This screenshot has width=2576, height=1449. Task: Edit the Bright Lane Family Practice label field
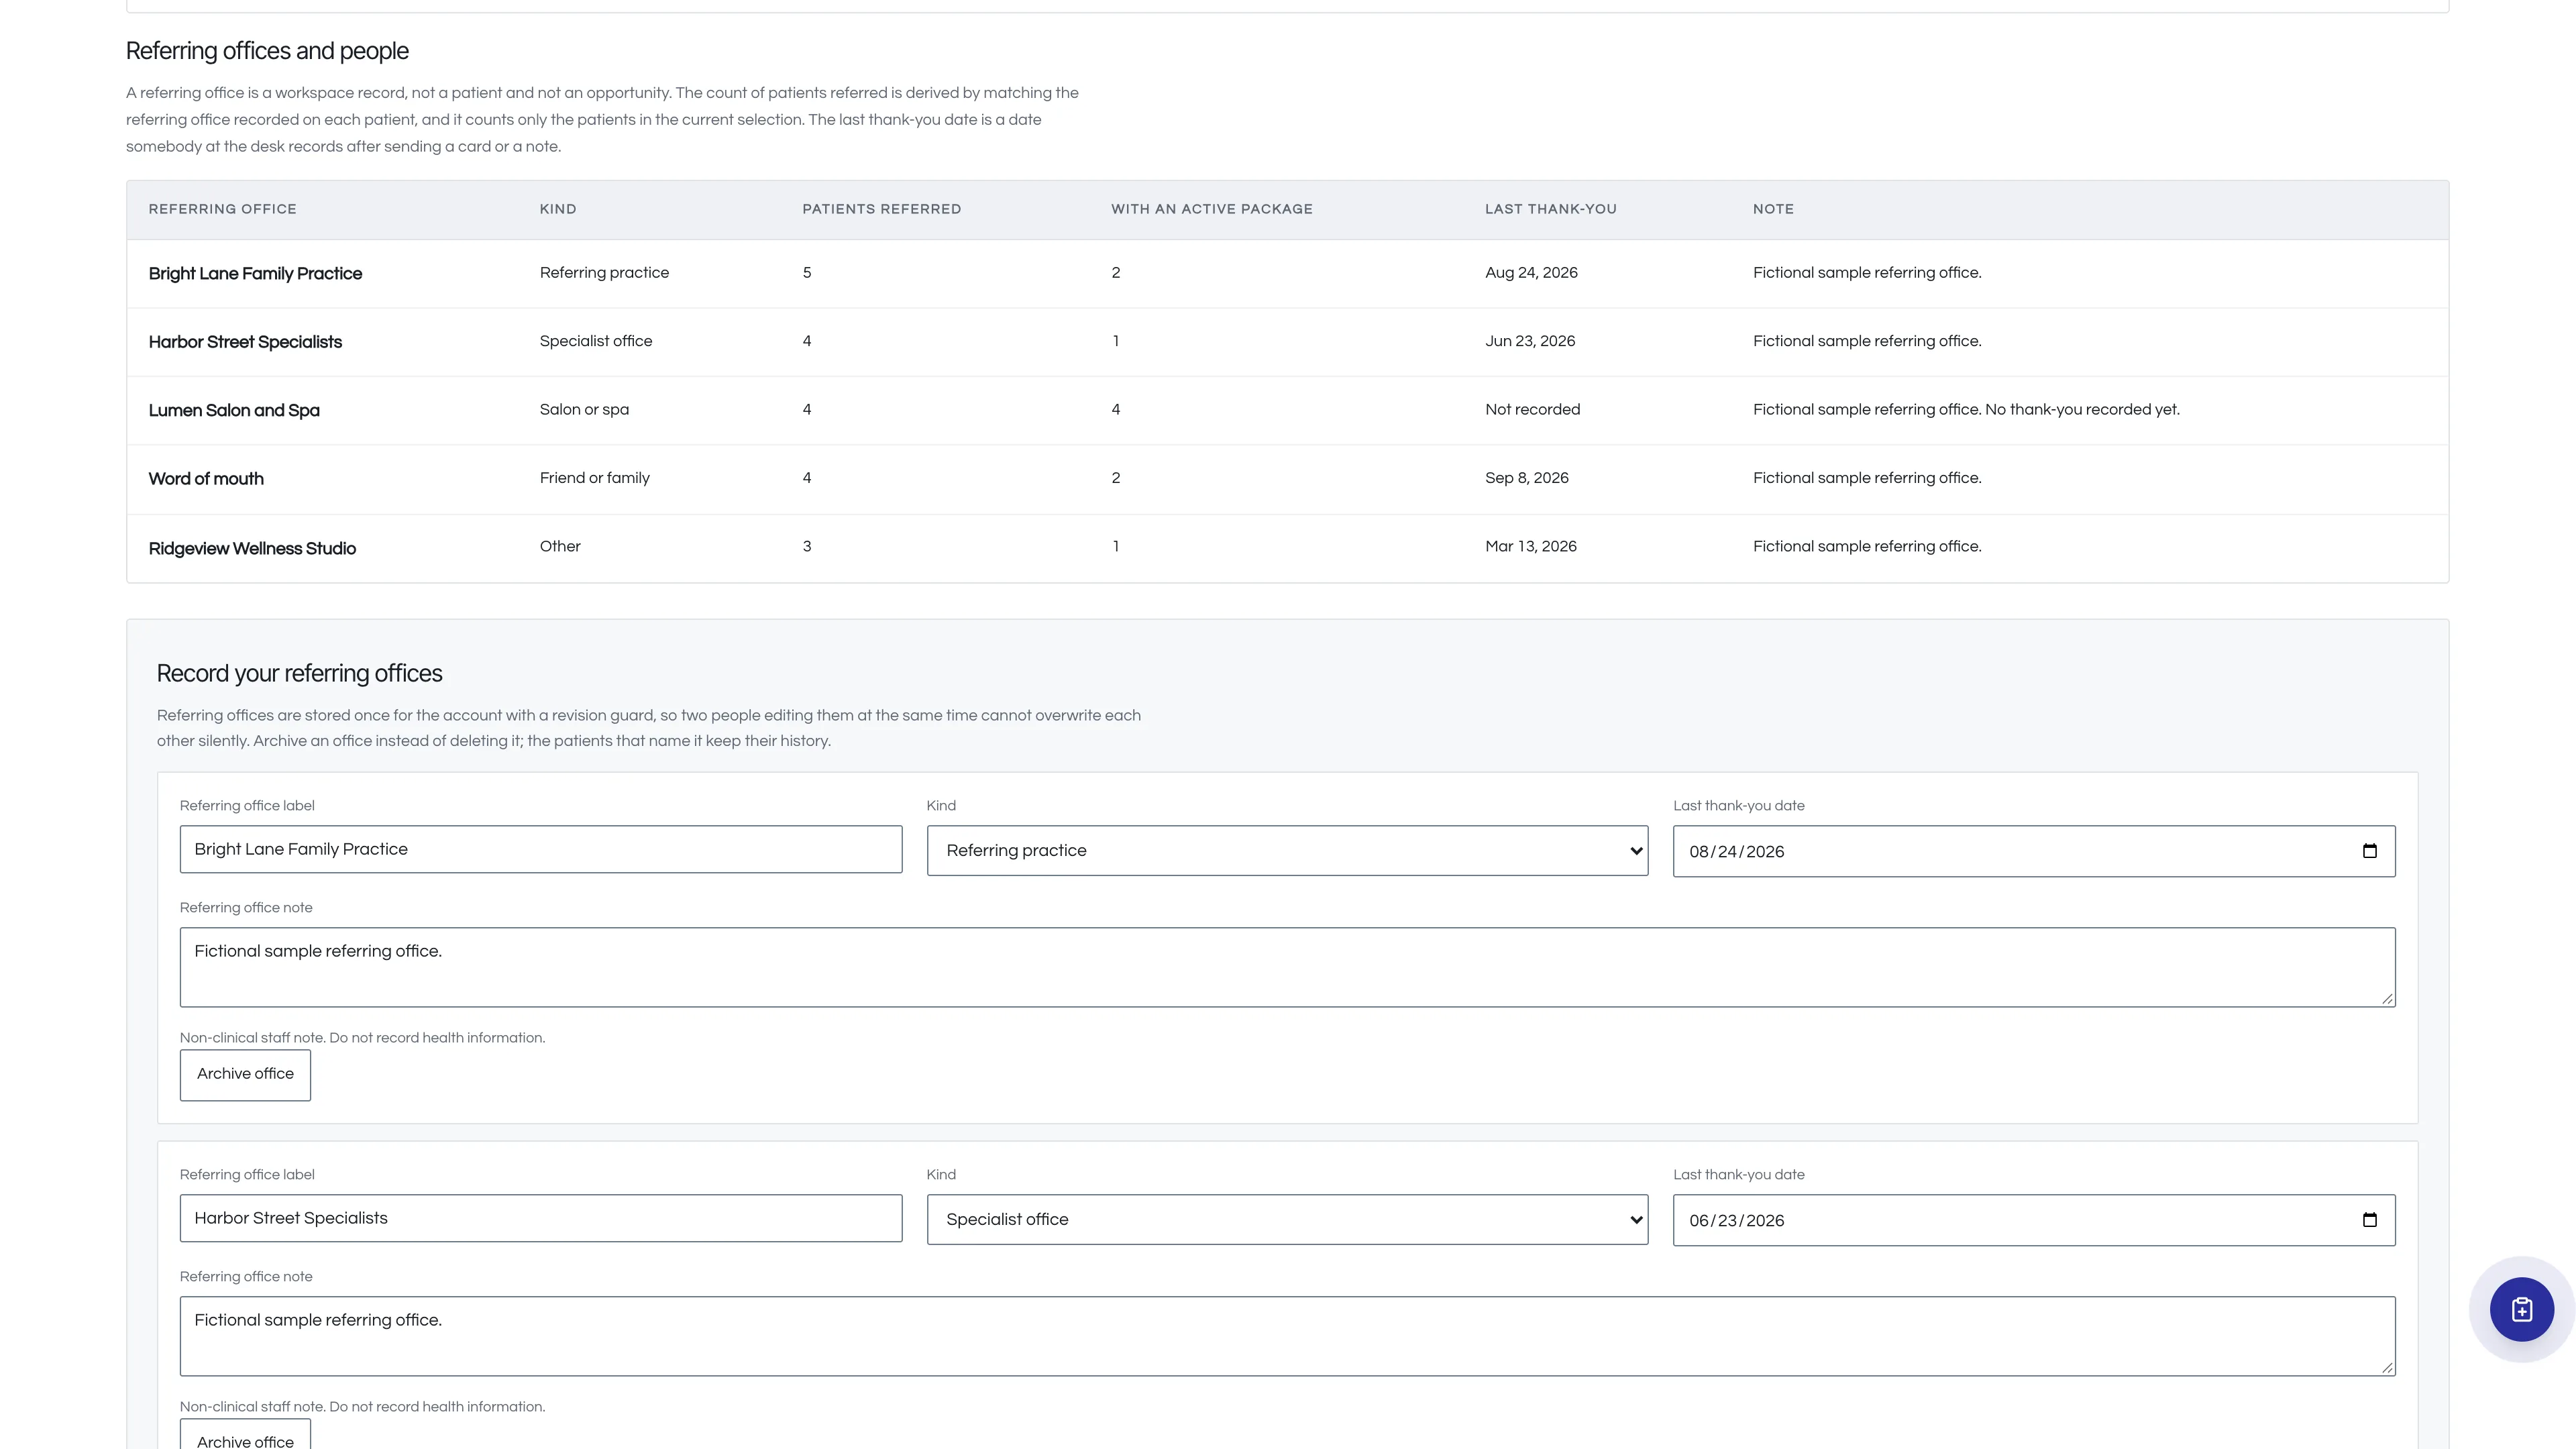coord(541,849)
